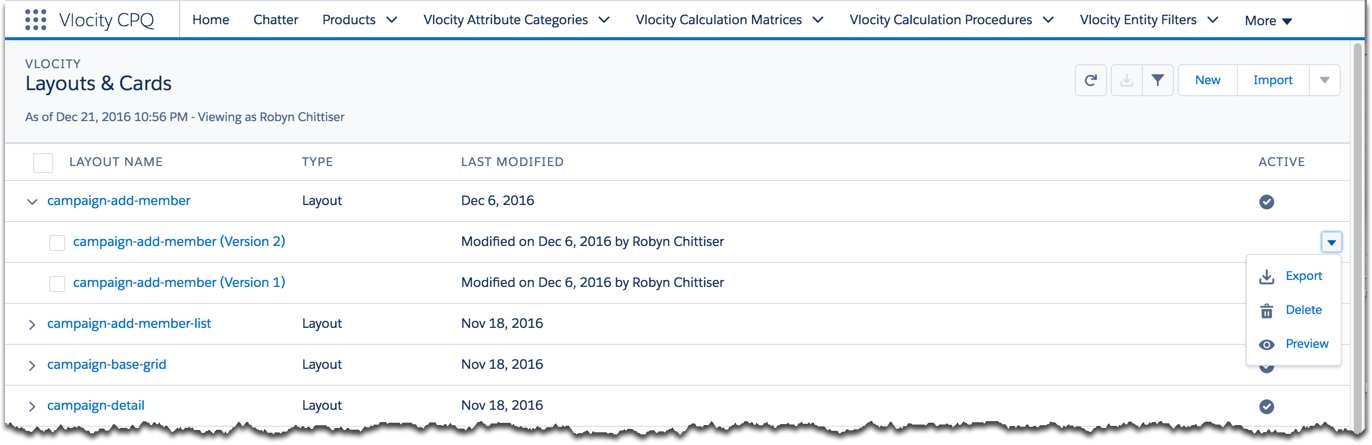Click the Preview eye icon in menu

[1267, 344]
